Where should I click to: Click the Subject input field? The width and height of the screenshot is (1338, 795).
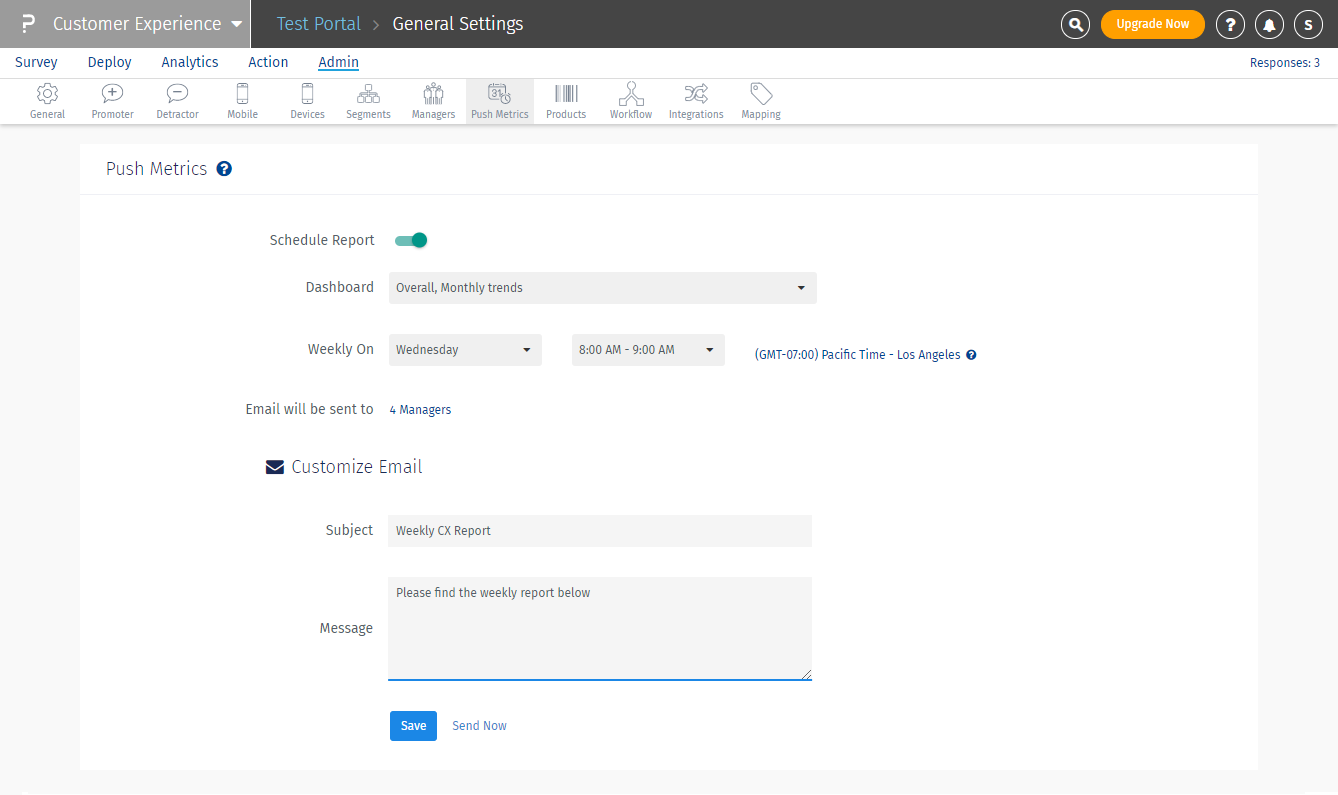600,531
